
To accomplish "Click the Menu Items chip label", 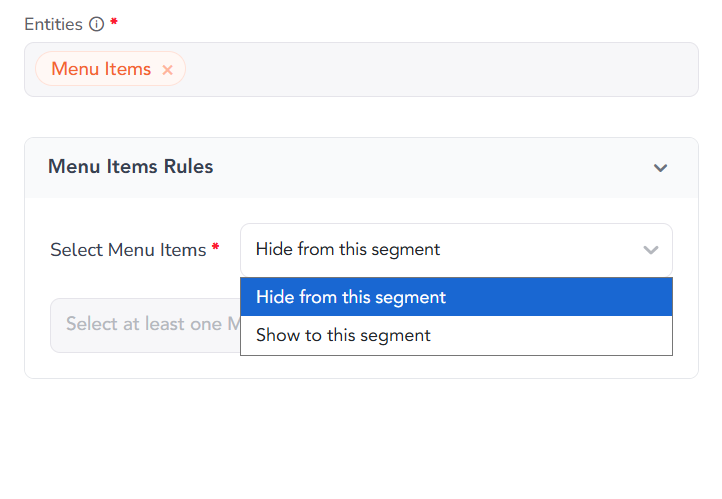I will (101, 69).
